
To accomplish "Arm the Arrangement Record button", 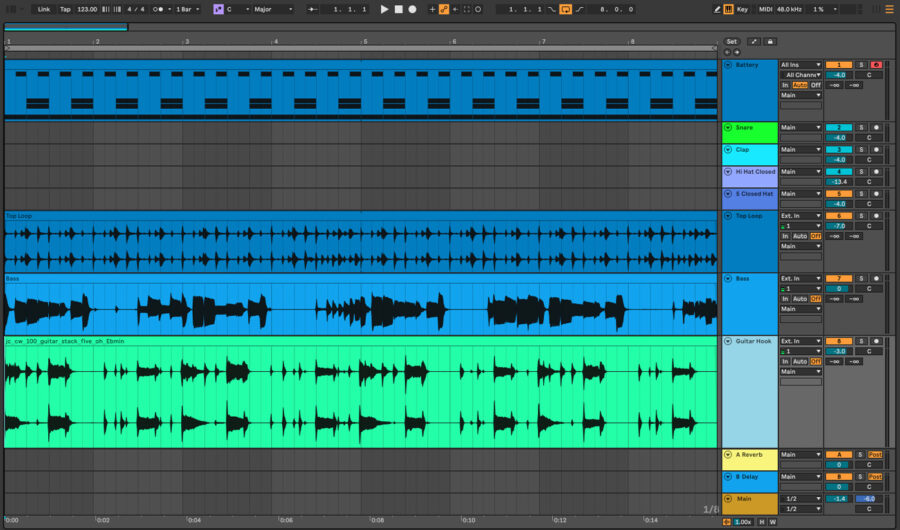I will 412,9.
